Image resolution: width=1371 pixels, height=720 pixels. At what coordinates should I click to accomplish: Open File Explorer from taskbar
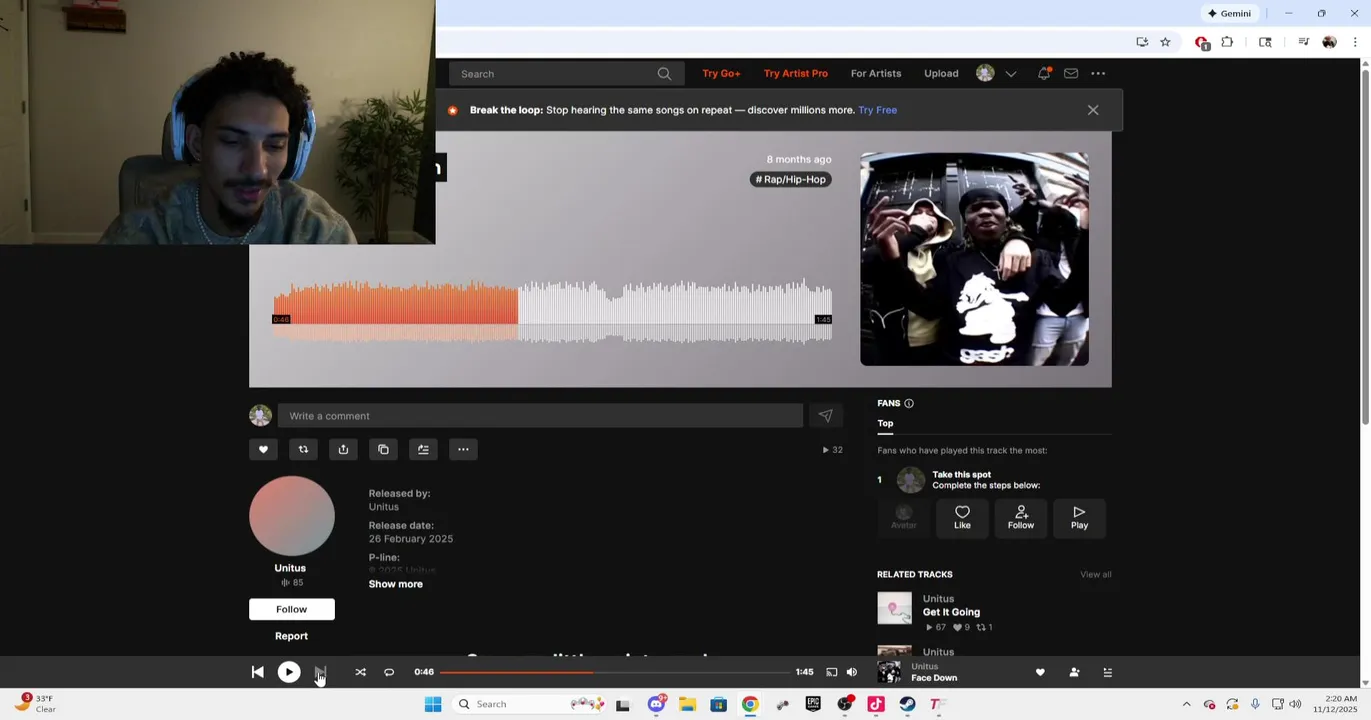click(687, 704)
